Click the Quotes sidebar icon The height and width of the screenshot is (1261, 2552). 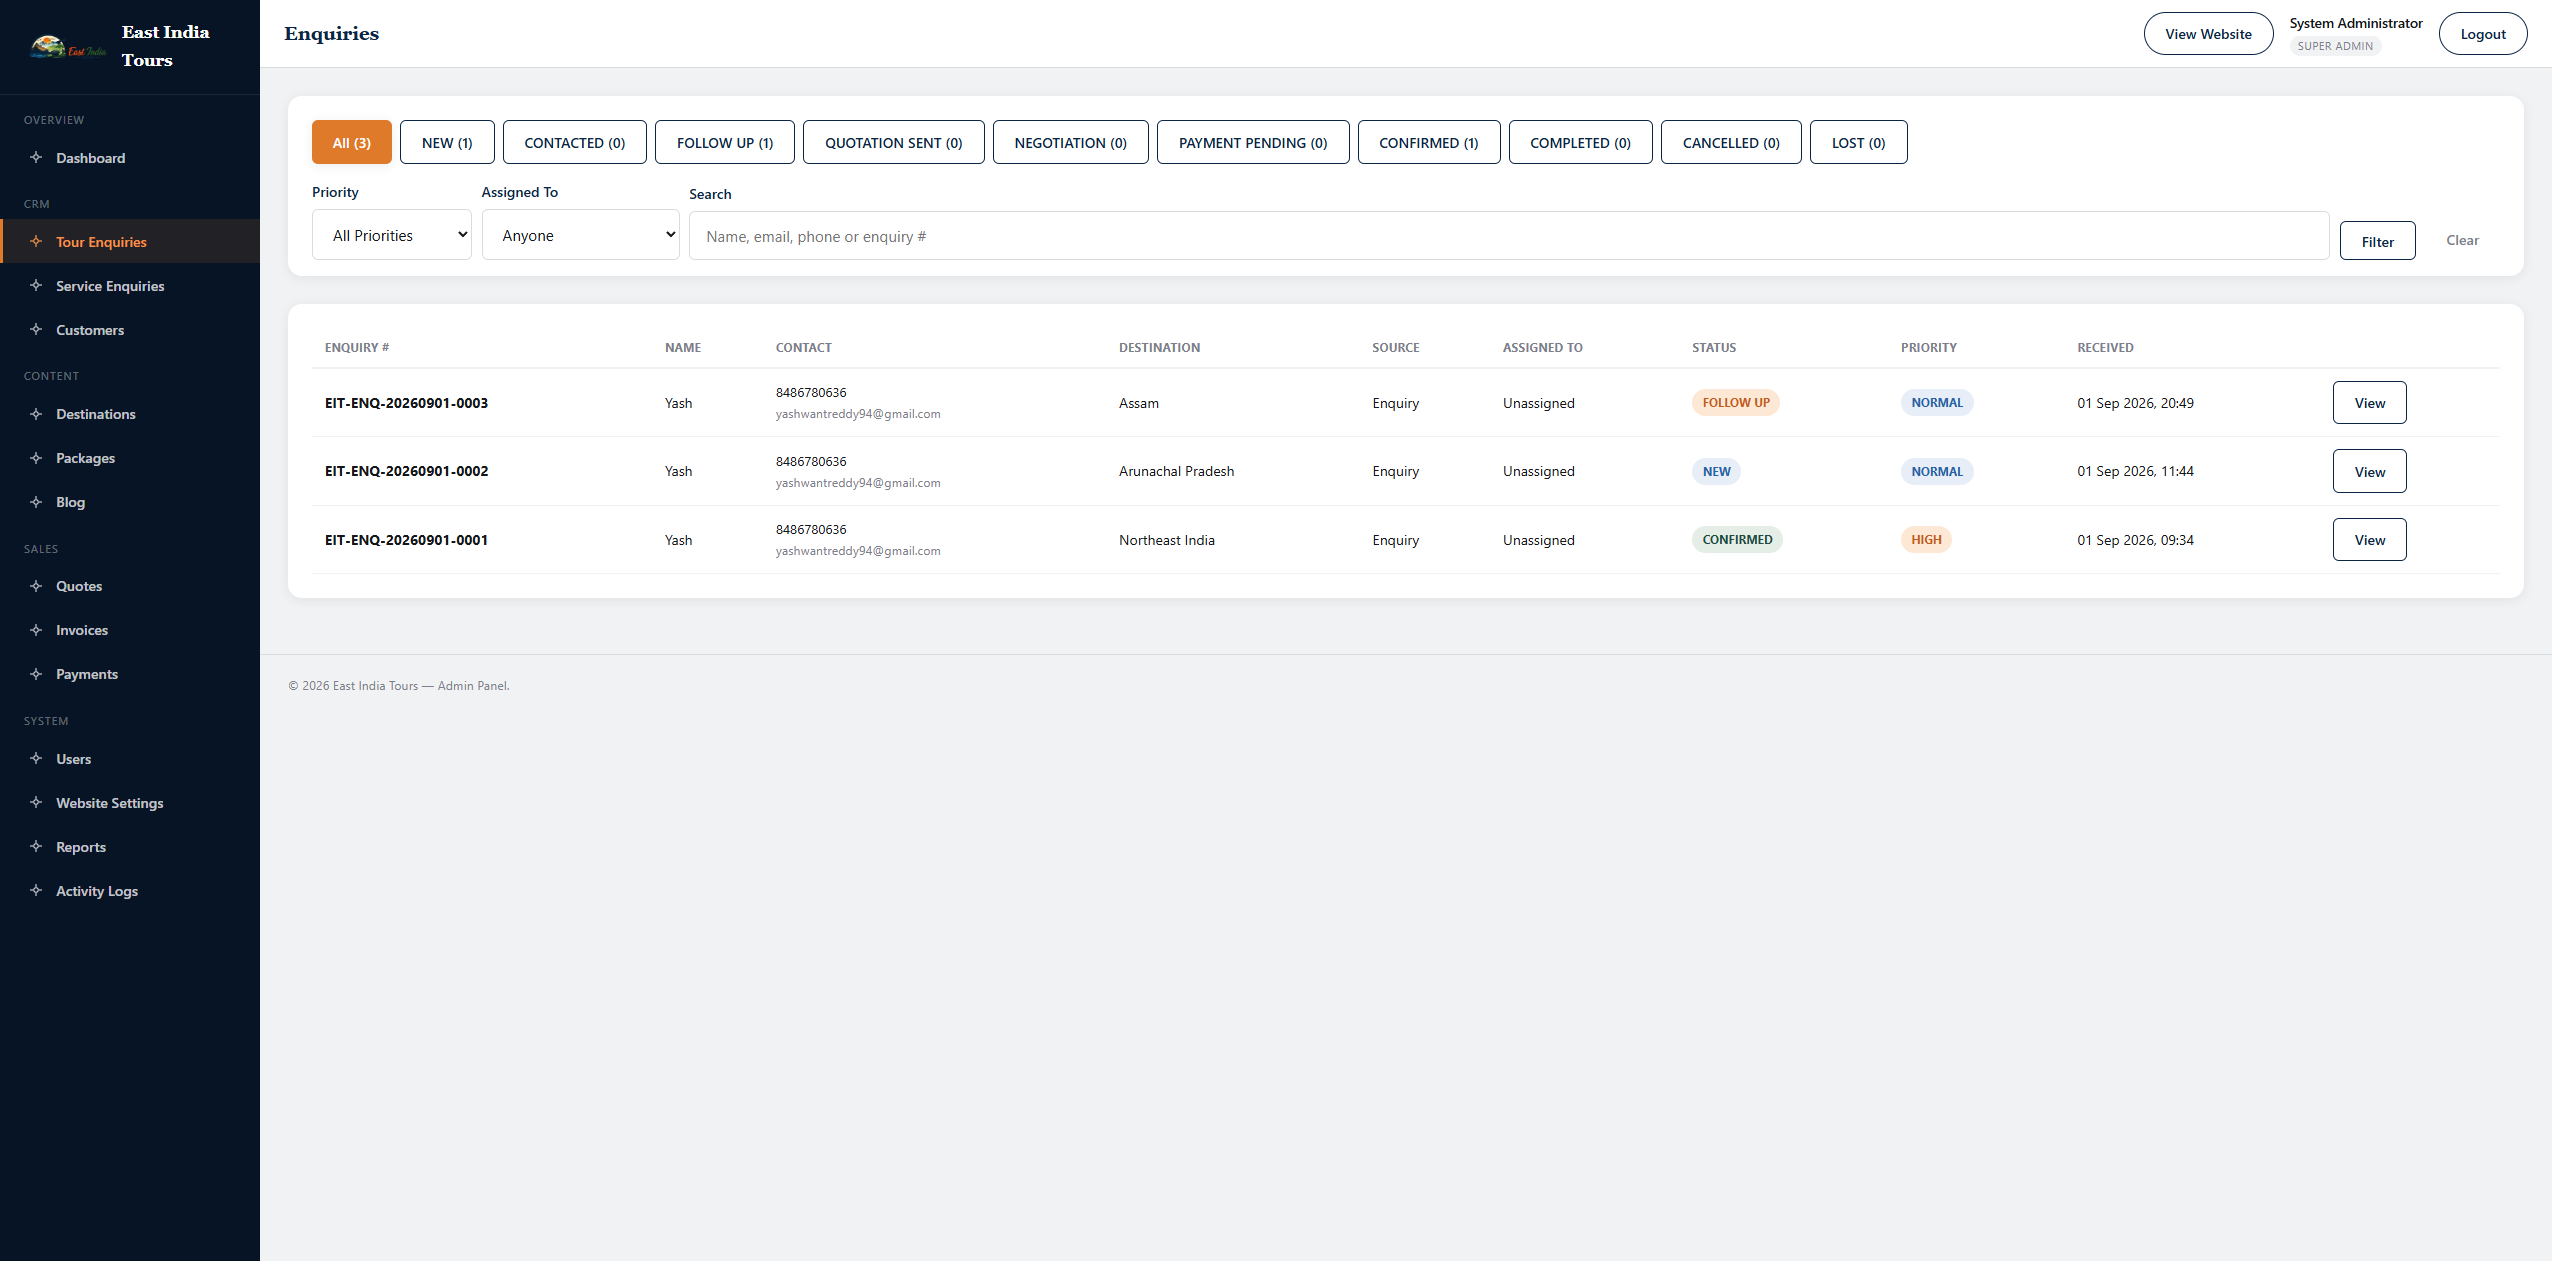(x=36, y=585)
